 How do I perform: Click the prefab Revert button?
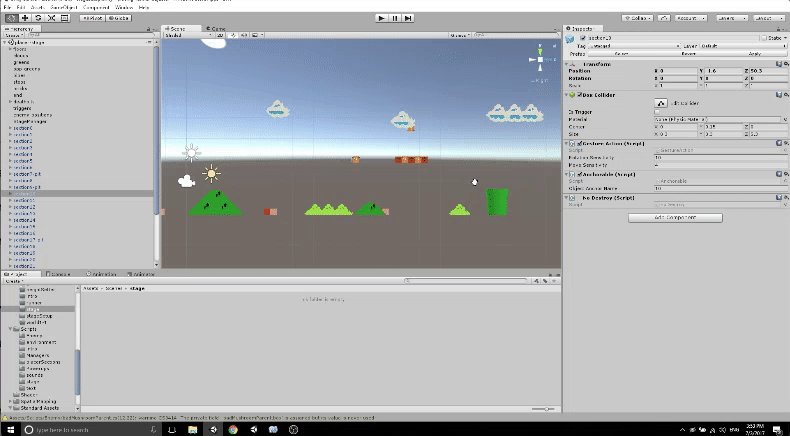(x=688, y=53)
